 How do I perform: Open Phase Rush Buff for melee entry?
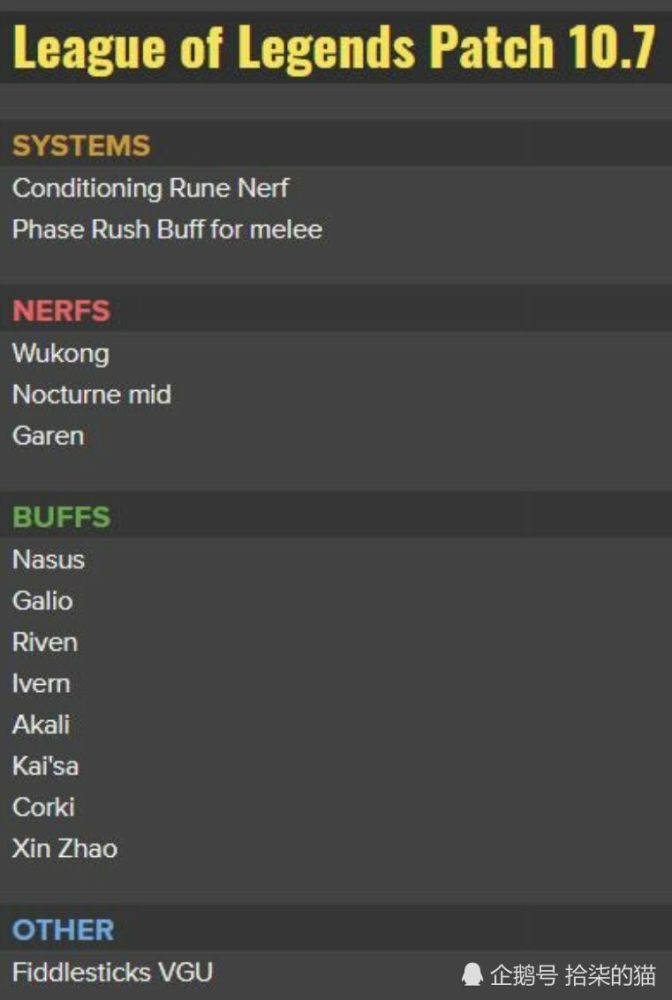[x=167, y=230]
